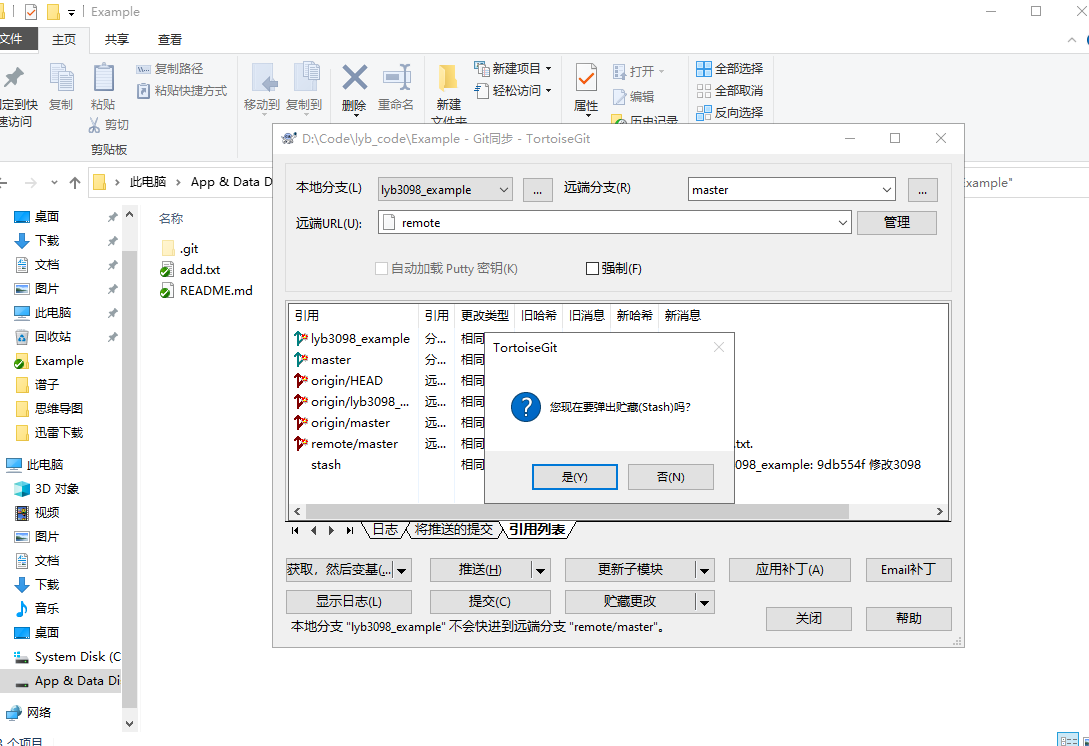1089x746 pixels.
Task: Click the browse button next to local branch
Action: point(538,190)
